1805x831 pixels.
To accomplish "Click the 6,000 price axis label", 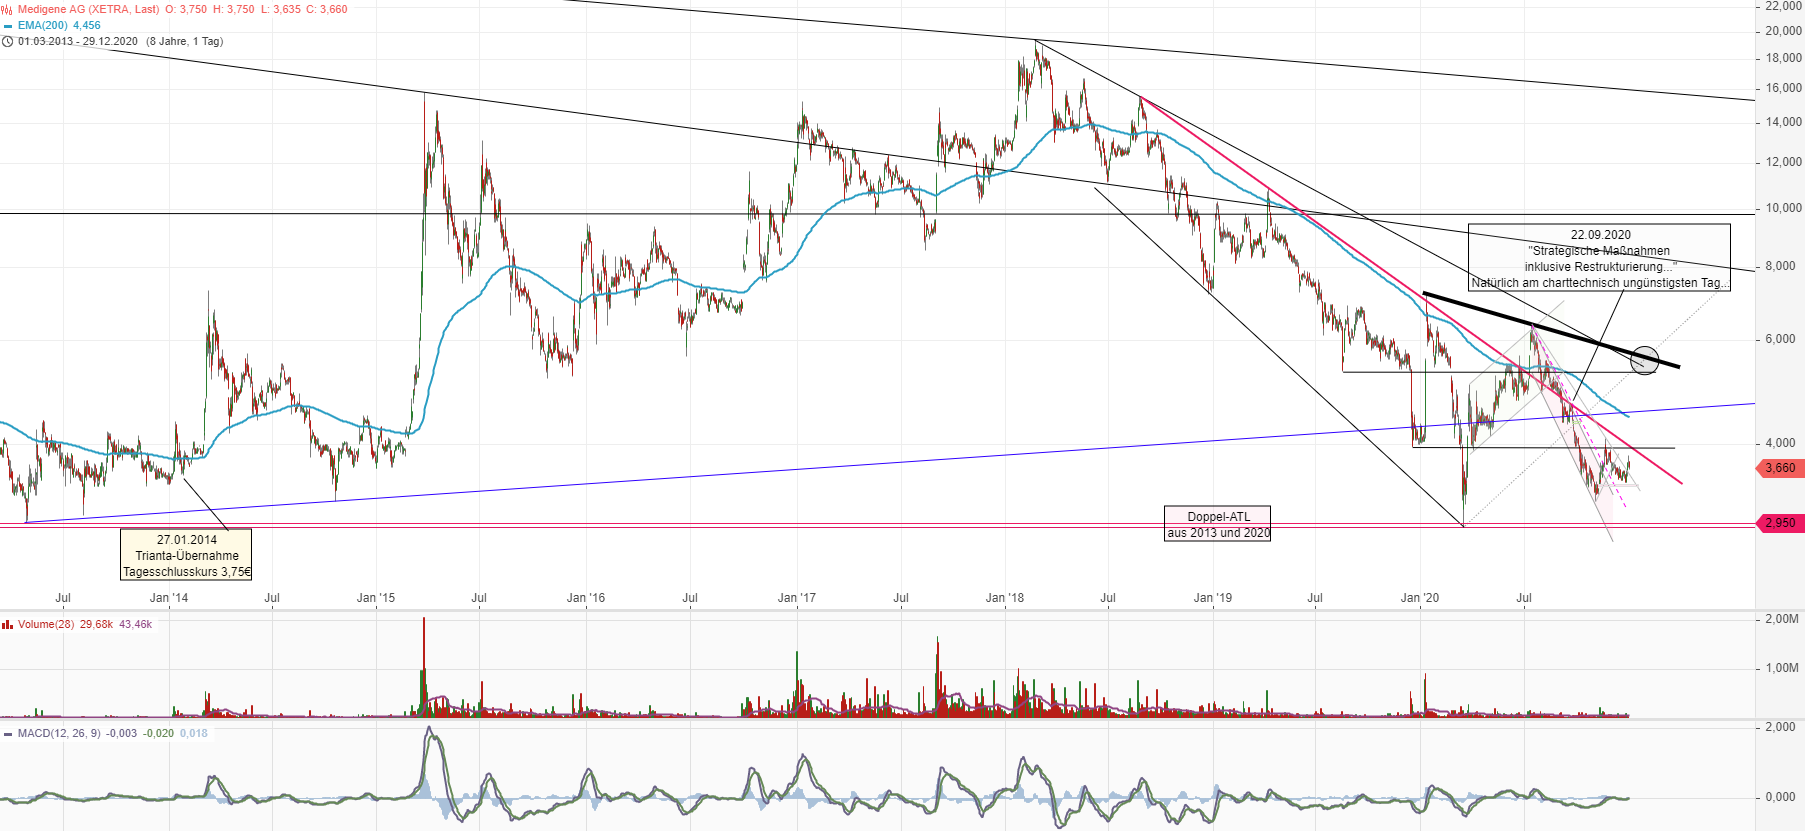I will pos(1780,339).
